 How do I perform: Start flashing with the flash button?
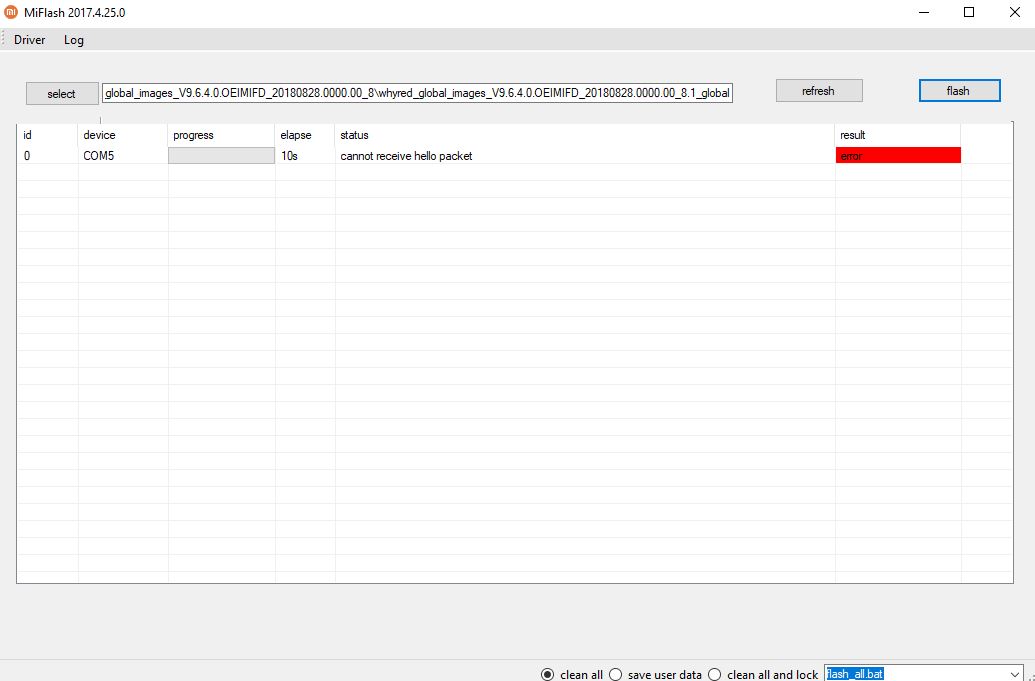pos(959,91)
